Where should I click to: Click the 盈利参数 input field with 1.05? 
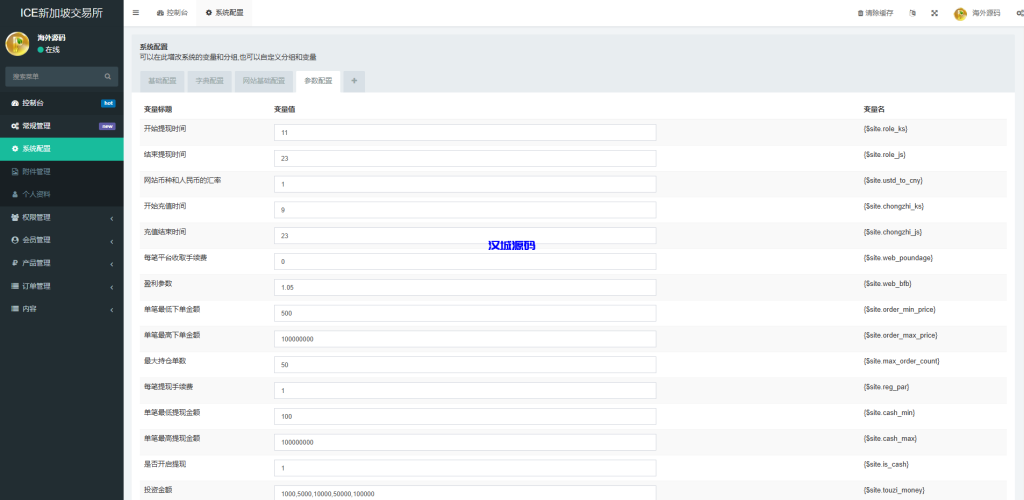[465, 287]
